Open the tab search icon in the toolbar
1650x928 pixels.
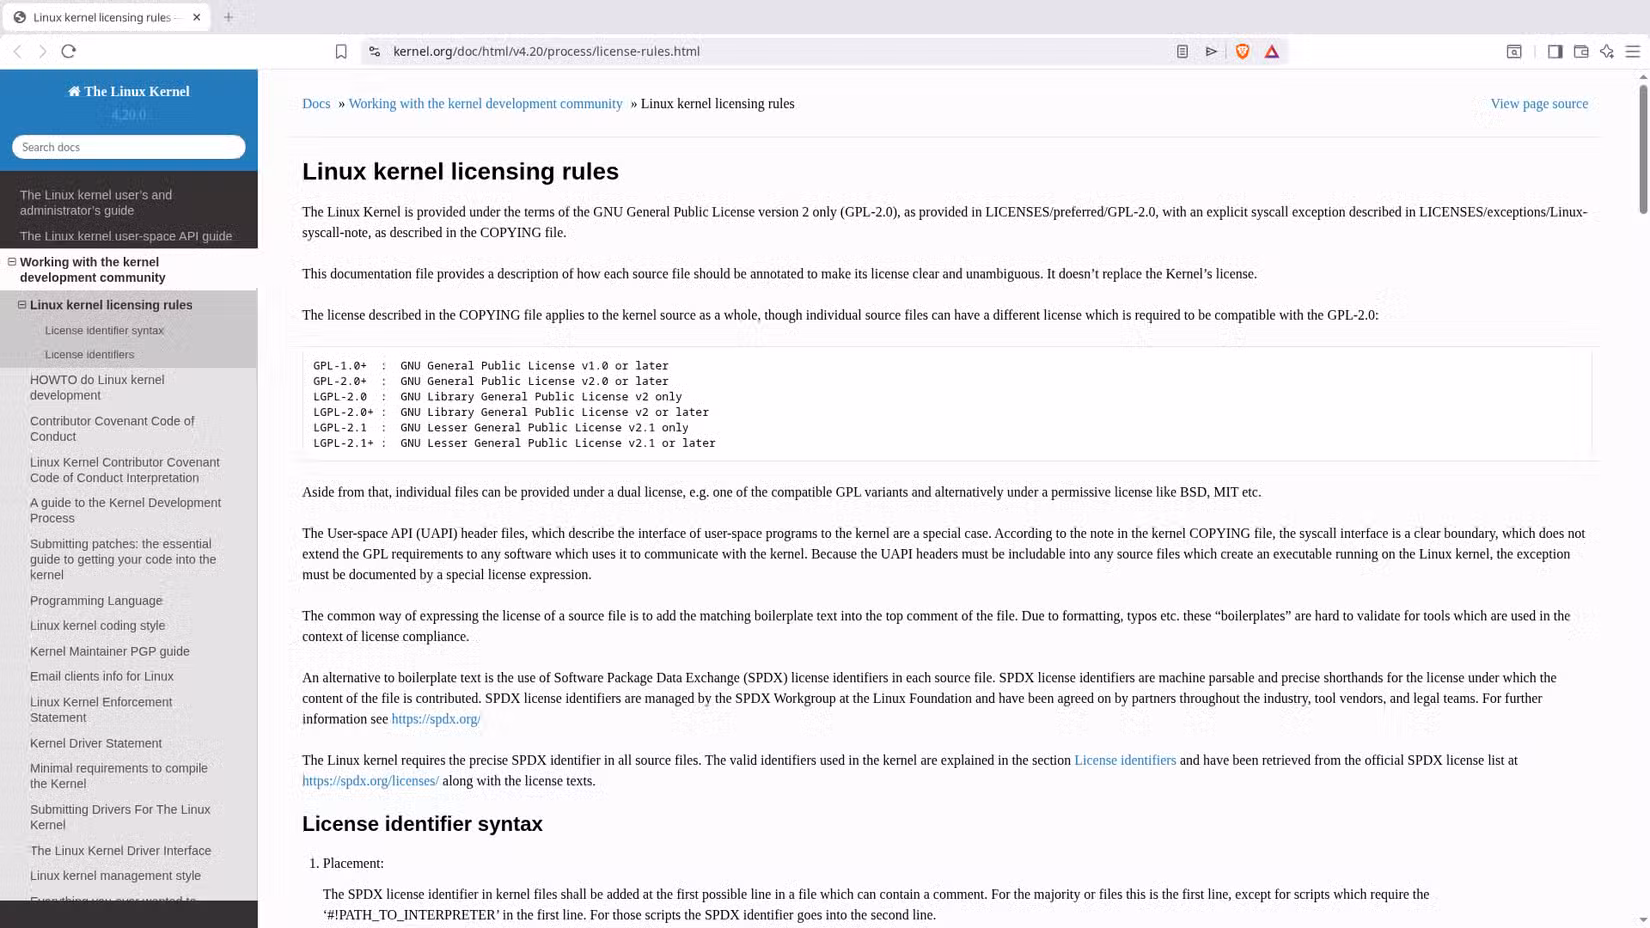tap(1514, 51)
